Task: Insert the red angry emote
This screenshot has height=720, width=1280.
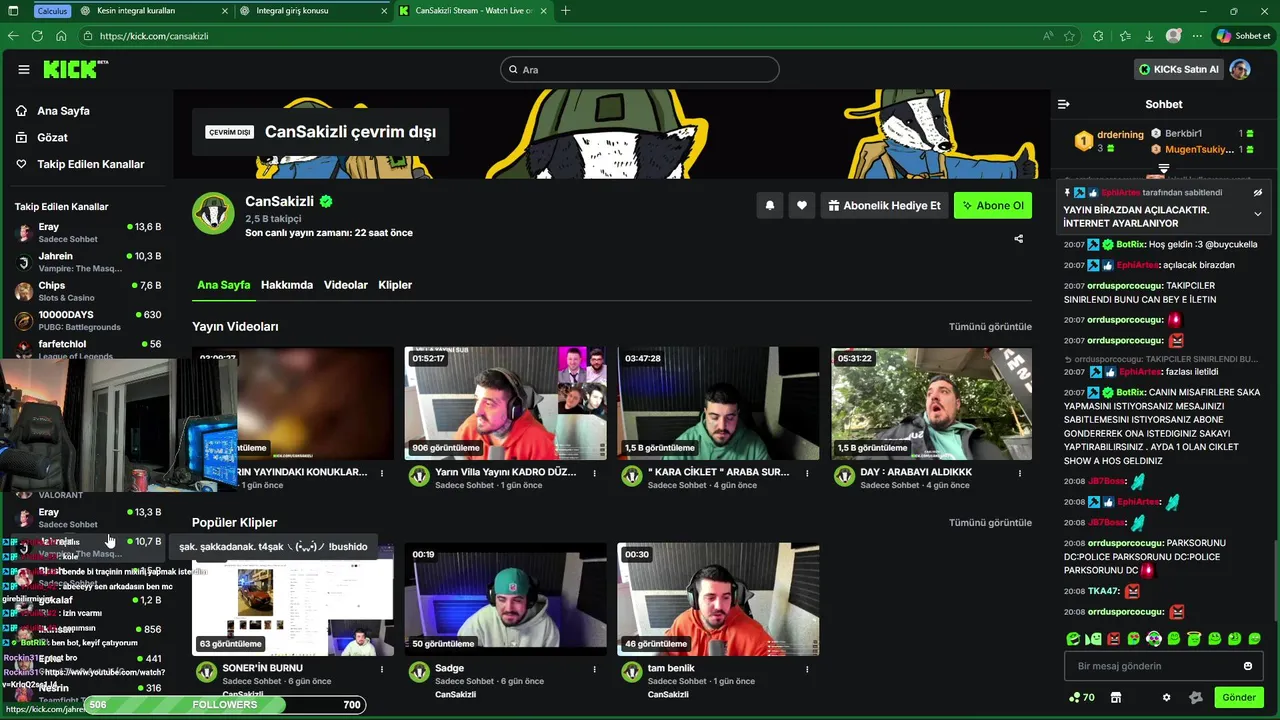Action: point(1114,638)
